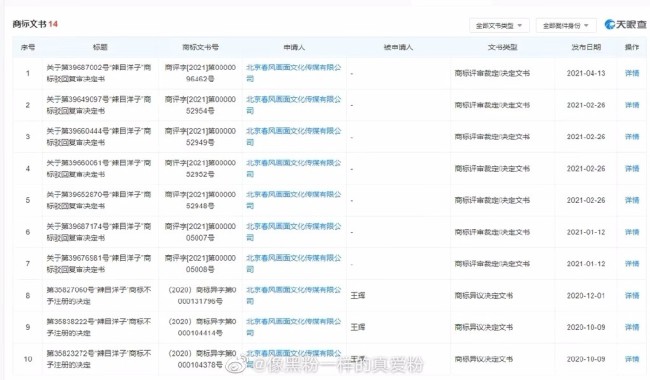
Task: Open 详情 for document ending 05008号
Action: point(632,264)
